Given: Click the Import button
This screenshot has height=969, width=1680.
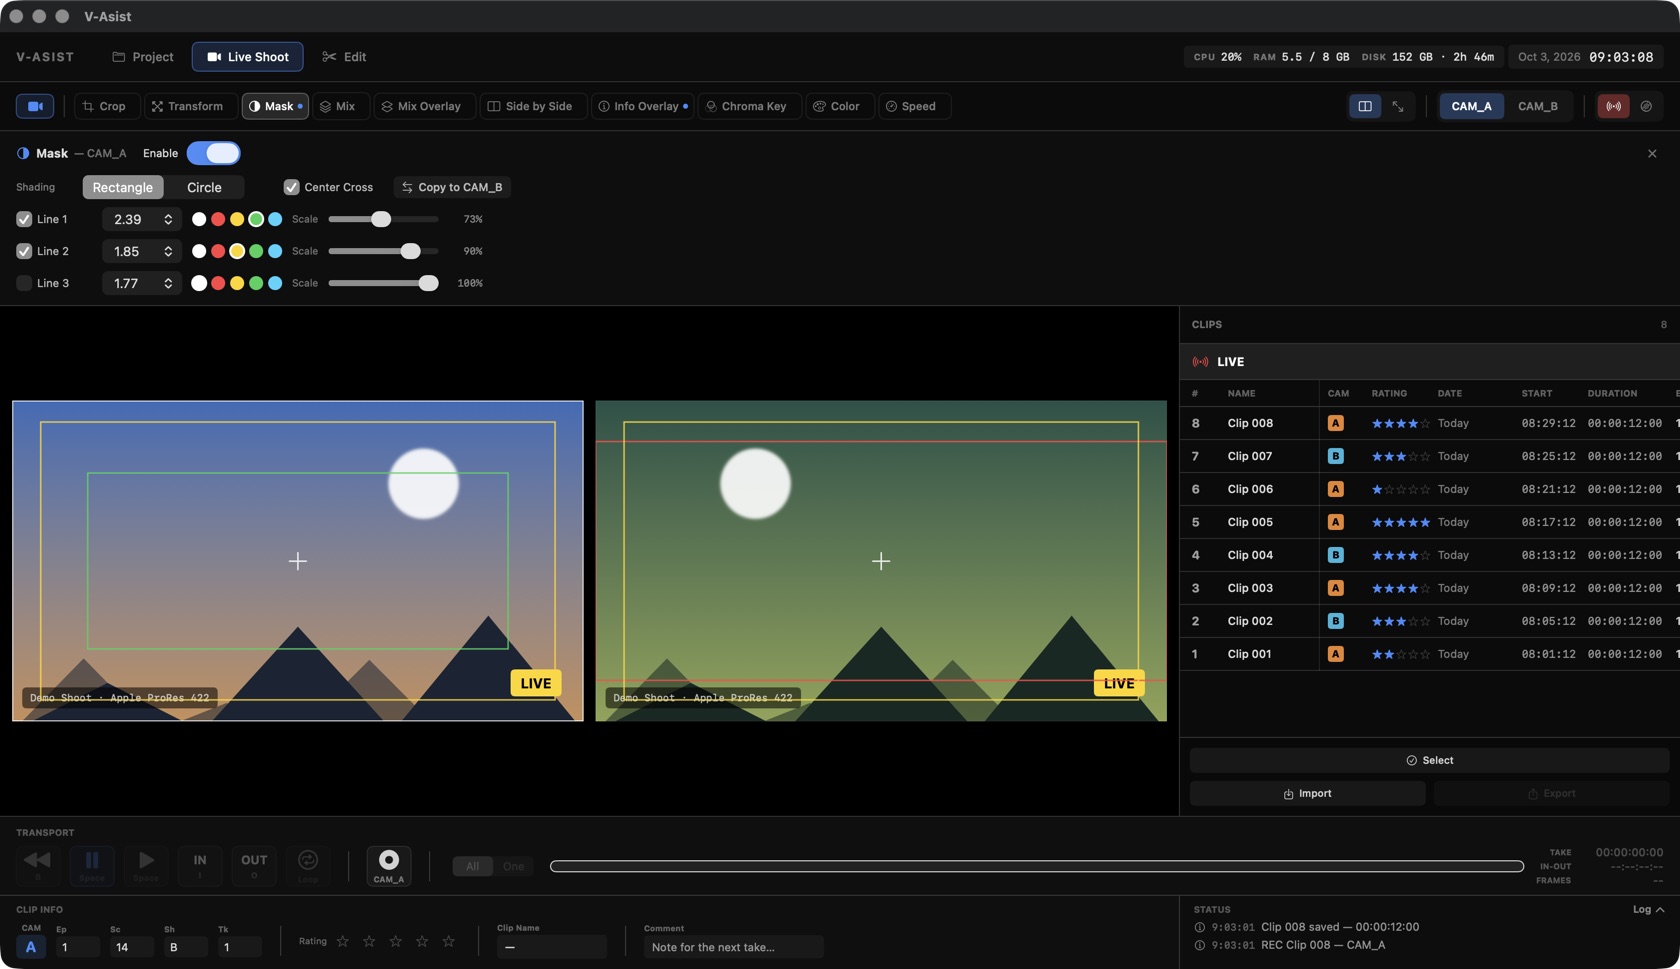Looking at the screenshot, I should click(x=1307, y=794).
